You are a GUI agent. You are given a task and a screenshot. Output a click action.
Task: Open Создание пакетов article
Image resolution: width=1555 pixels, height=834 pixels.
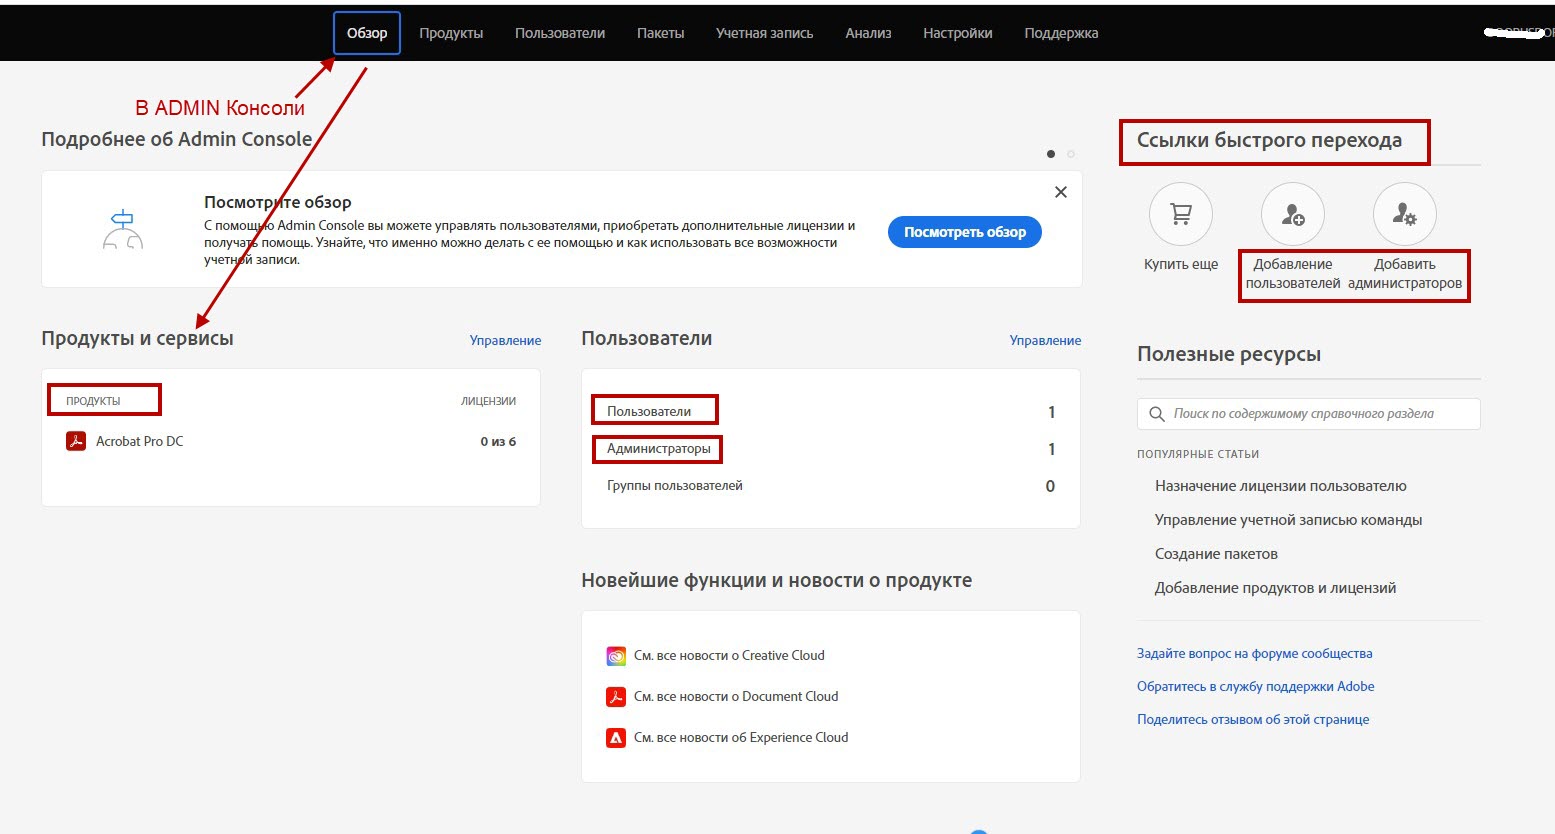point(1216,554)
